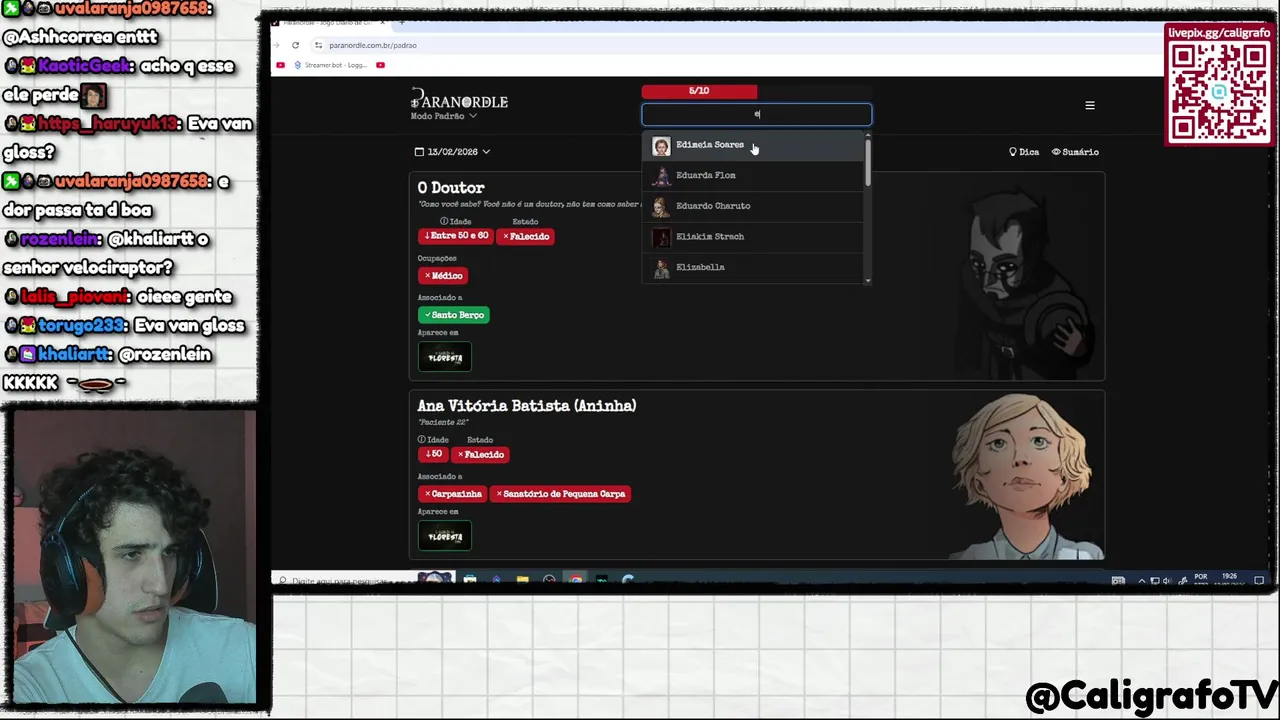Click the site info icon beside URL
1280x720 pixels.
[x=318, y=45]
